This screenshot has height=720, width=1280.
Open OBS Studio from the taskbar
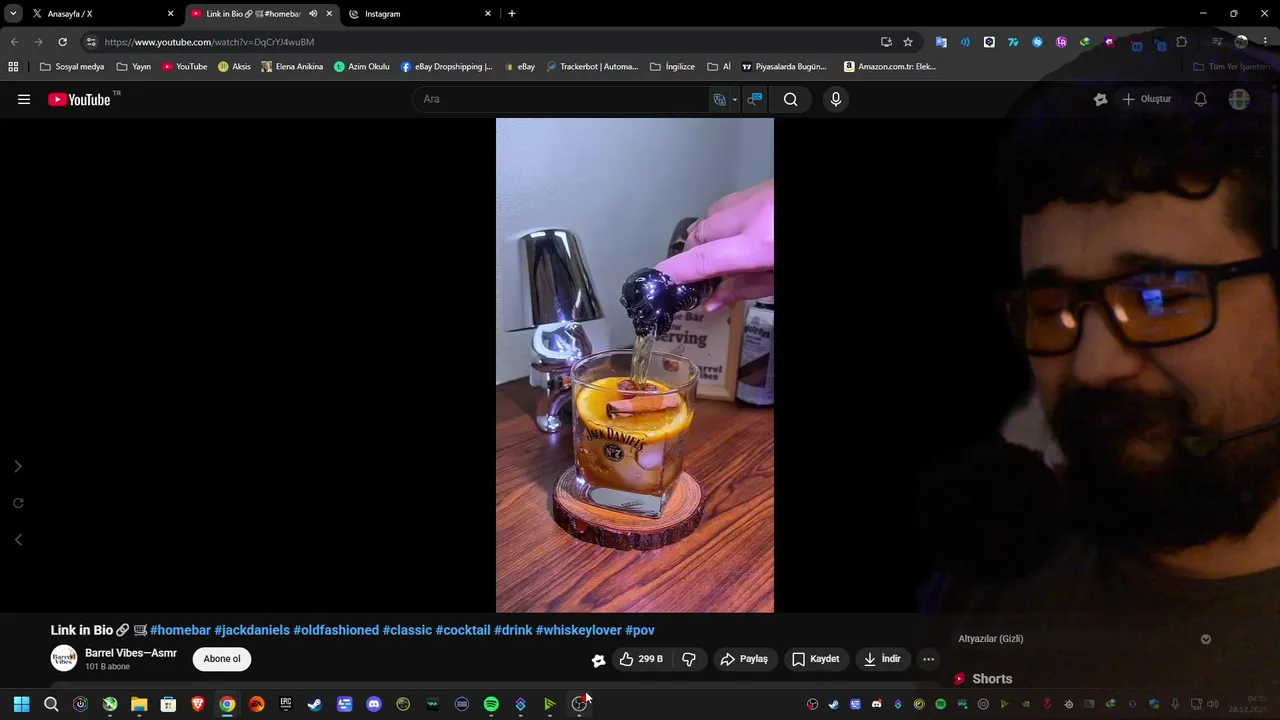(x=579, y=704)
